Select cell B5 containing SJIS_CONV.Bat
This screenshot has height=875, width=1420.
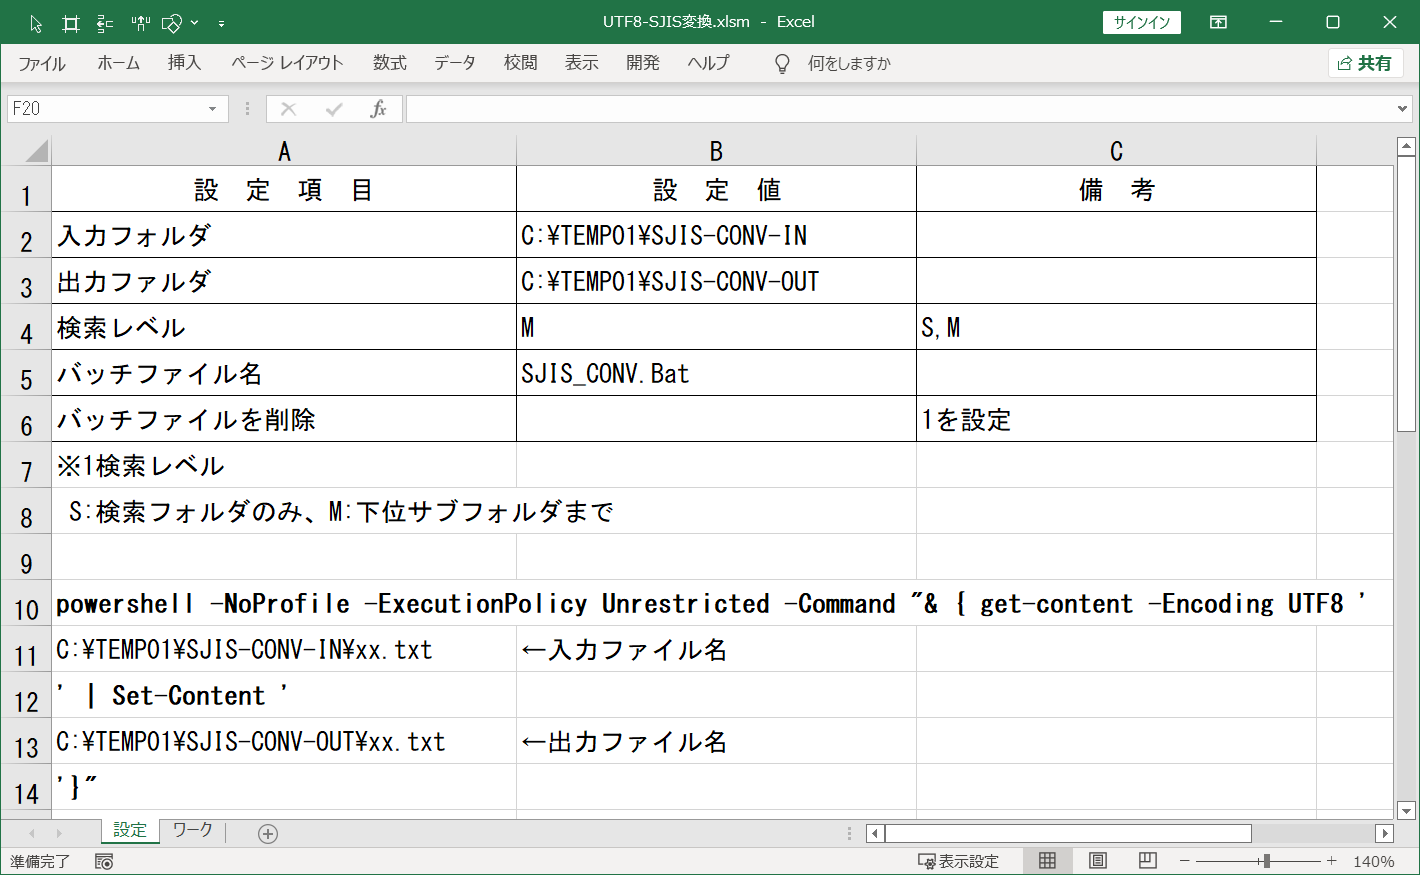click(x=715, y=372)
